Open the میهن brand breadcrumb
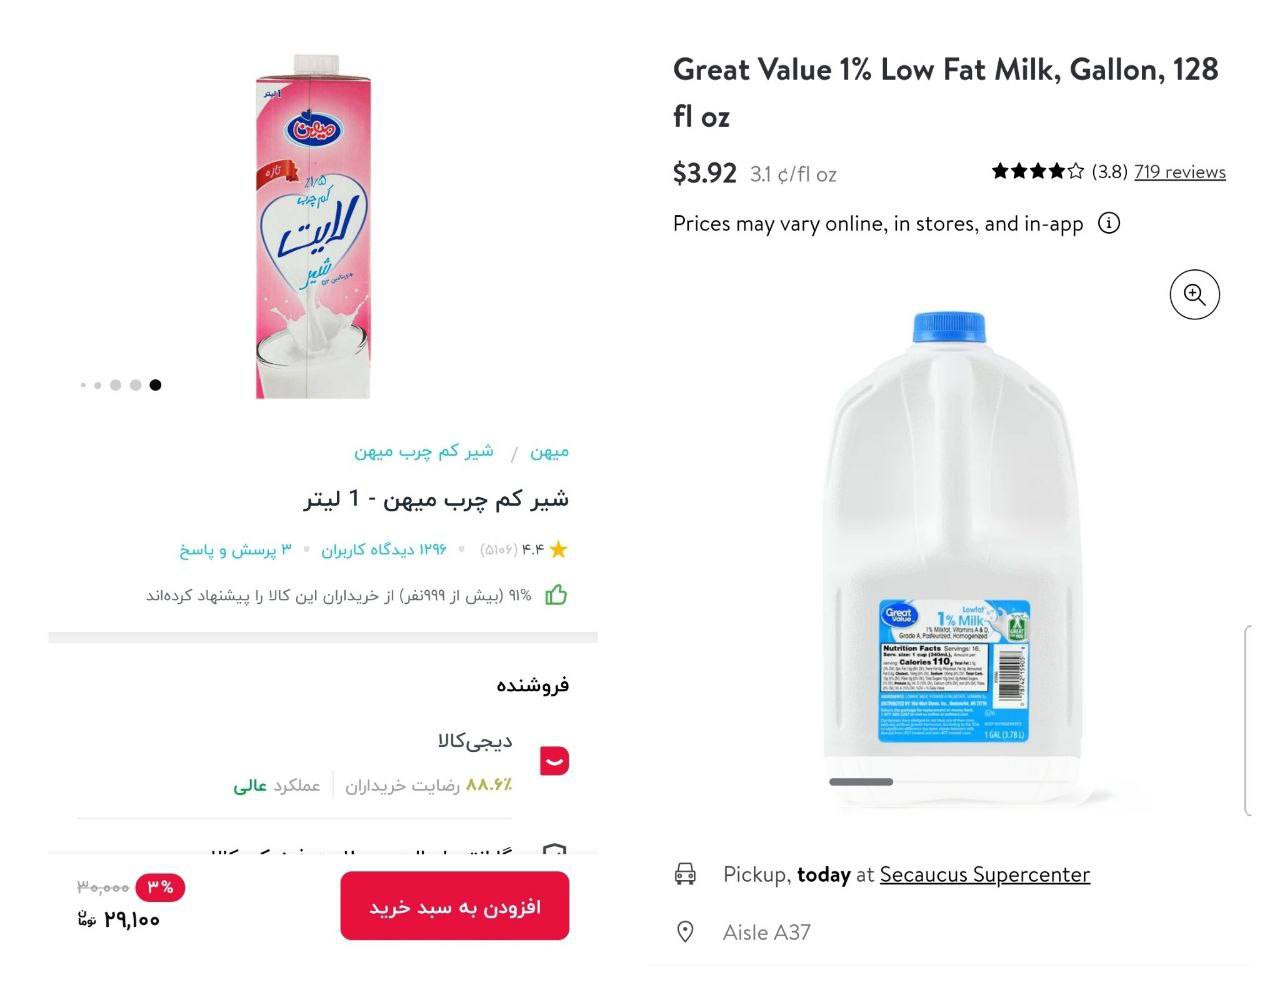Viewport: 1280px width, 991px height. (x=549, y=452)
